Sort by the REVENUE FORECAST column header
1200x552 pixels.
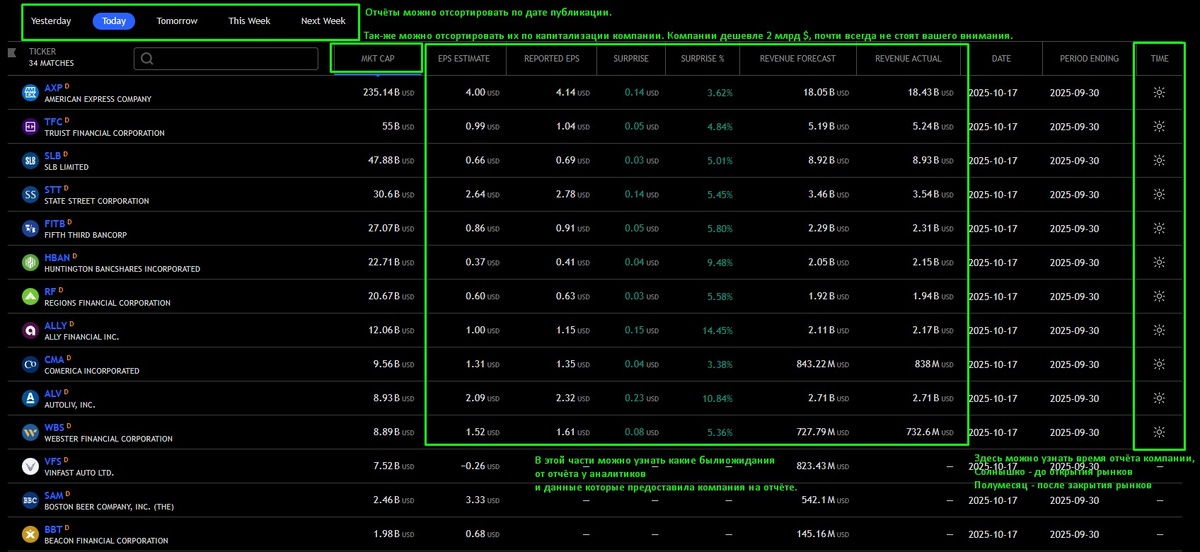coord(797,58)
